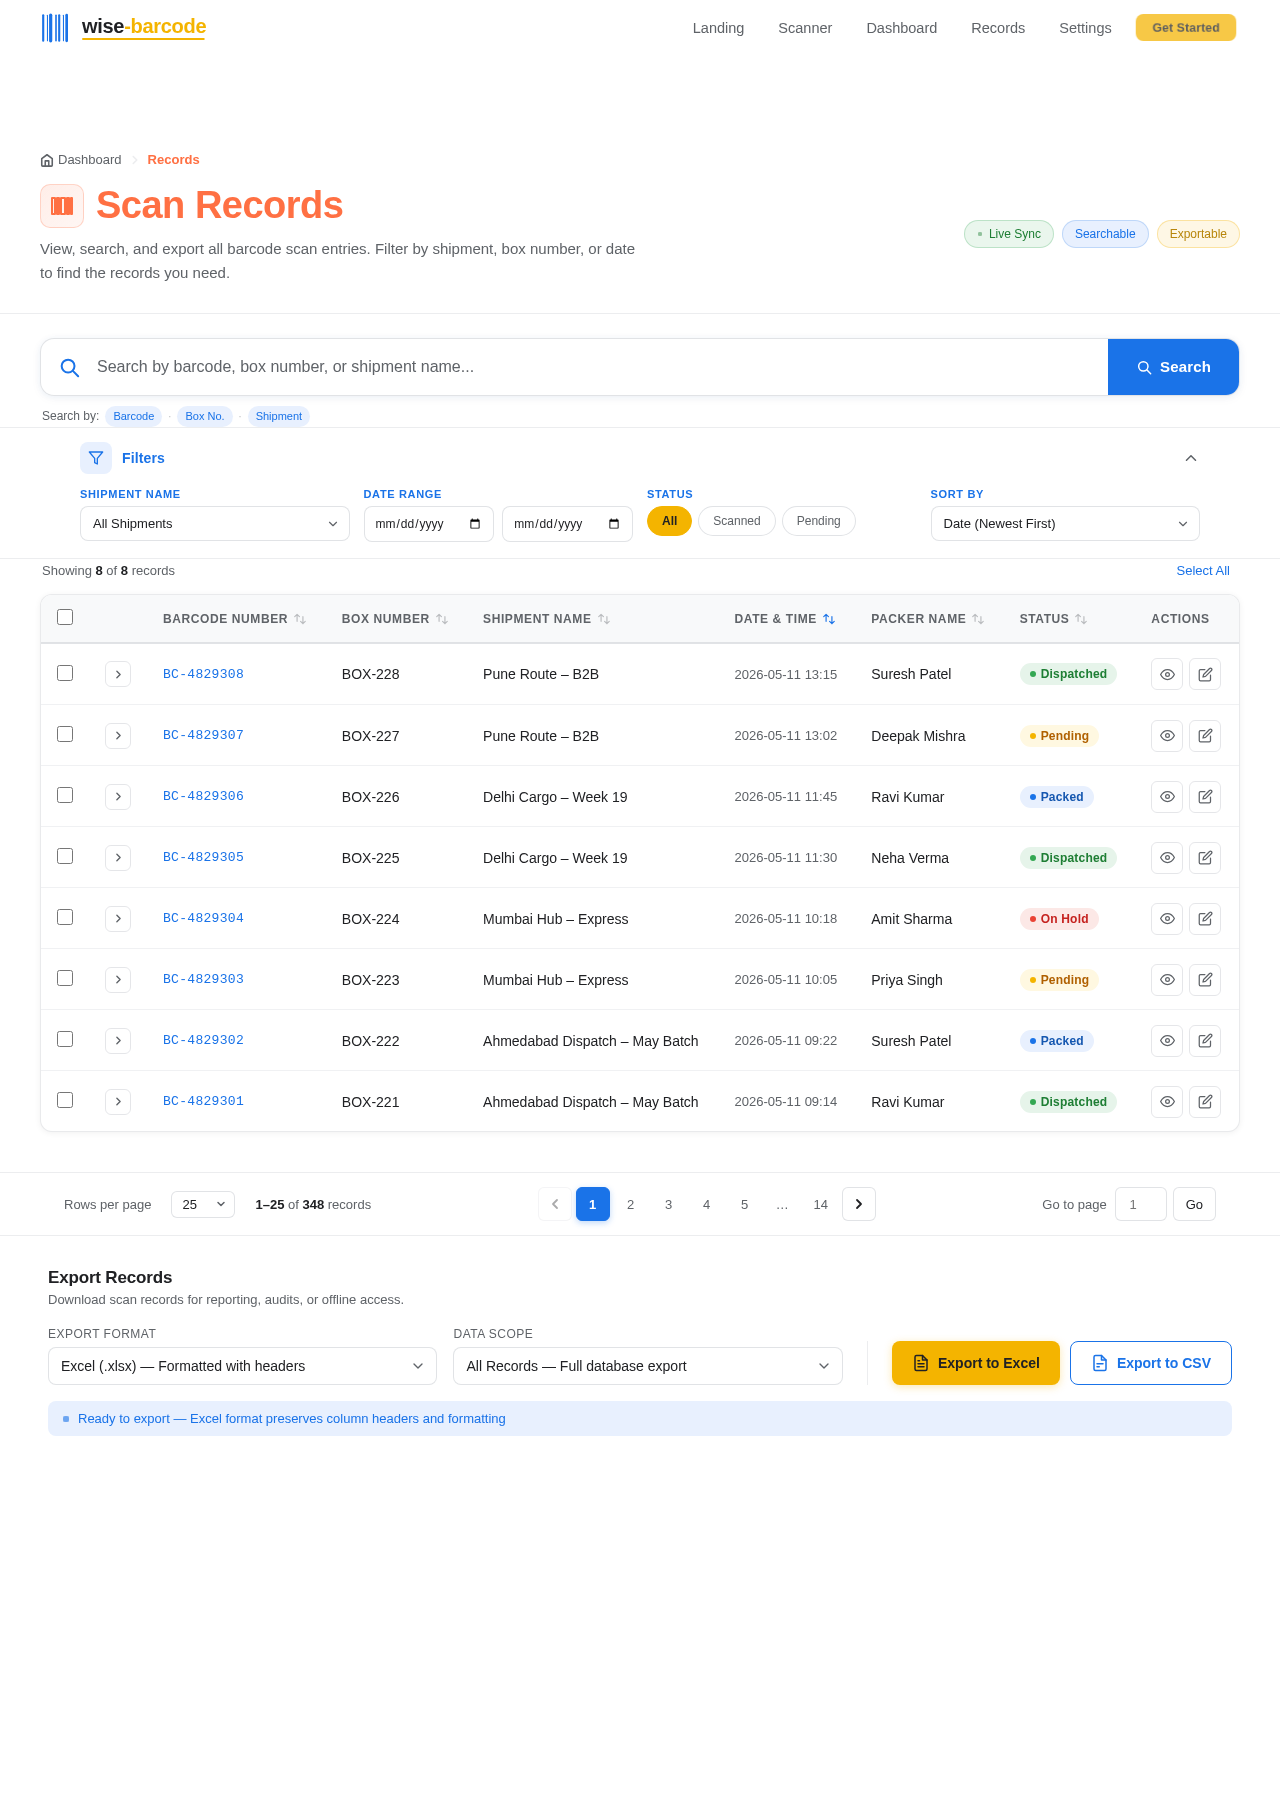Click the Select All link

(x=1203, y=571)
